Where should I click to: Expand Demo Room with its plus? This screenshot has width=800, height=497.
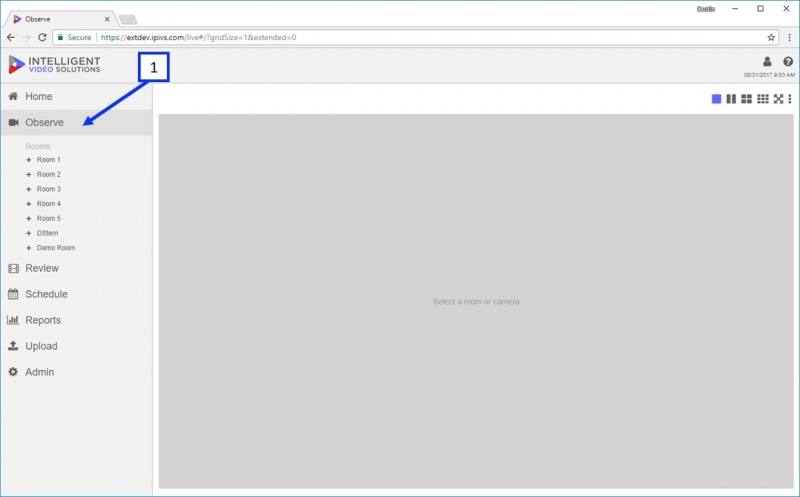pyautogui.click(x=29, y=248)
